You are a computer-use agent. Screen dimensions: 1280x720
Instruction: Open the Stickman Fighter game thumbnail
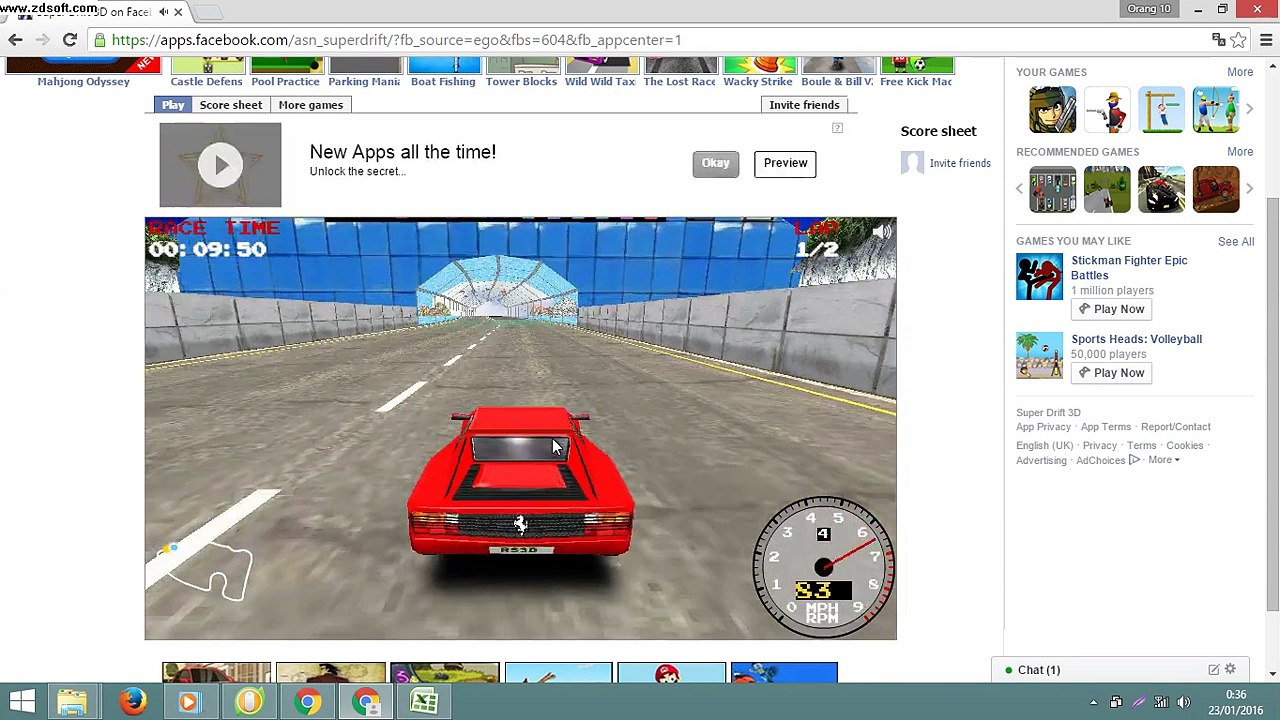(1039, 277)
